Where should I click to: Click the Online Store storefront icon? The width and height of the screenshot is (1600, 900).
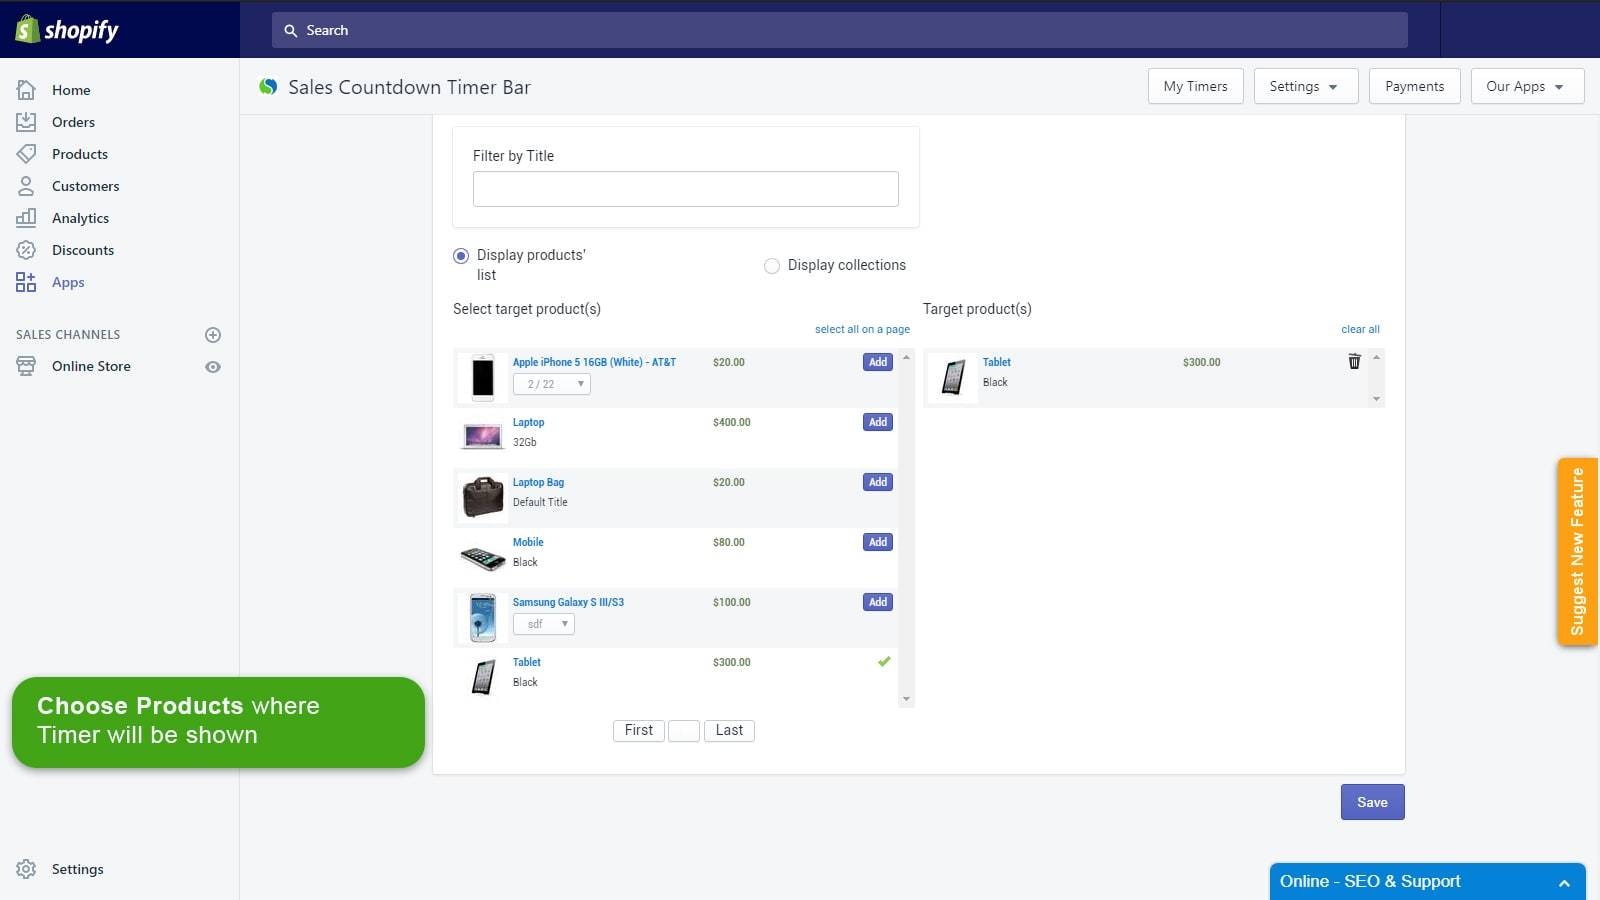(x=26, y=366)
